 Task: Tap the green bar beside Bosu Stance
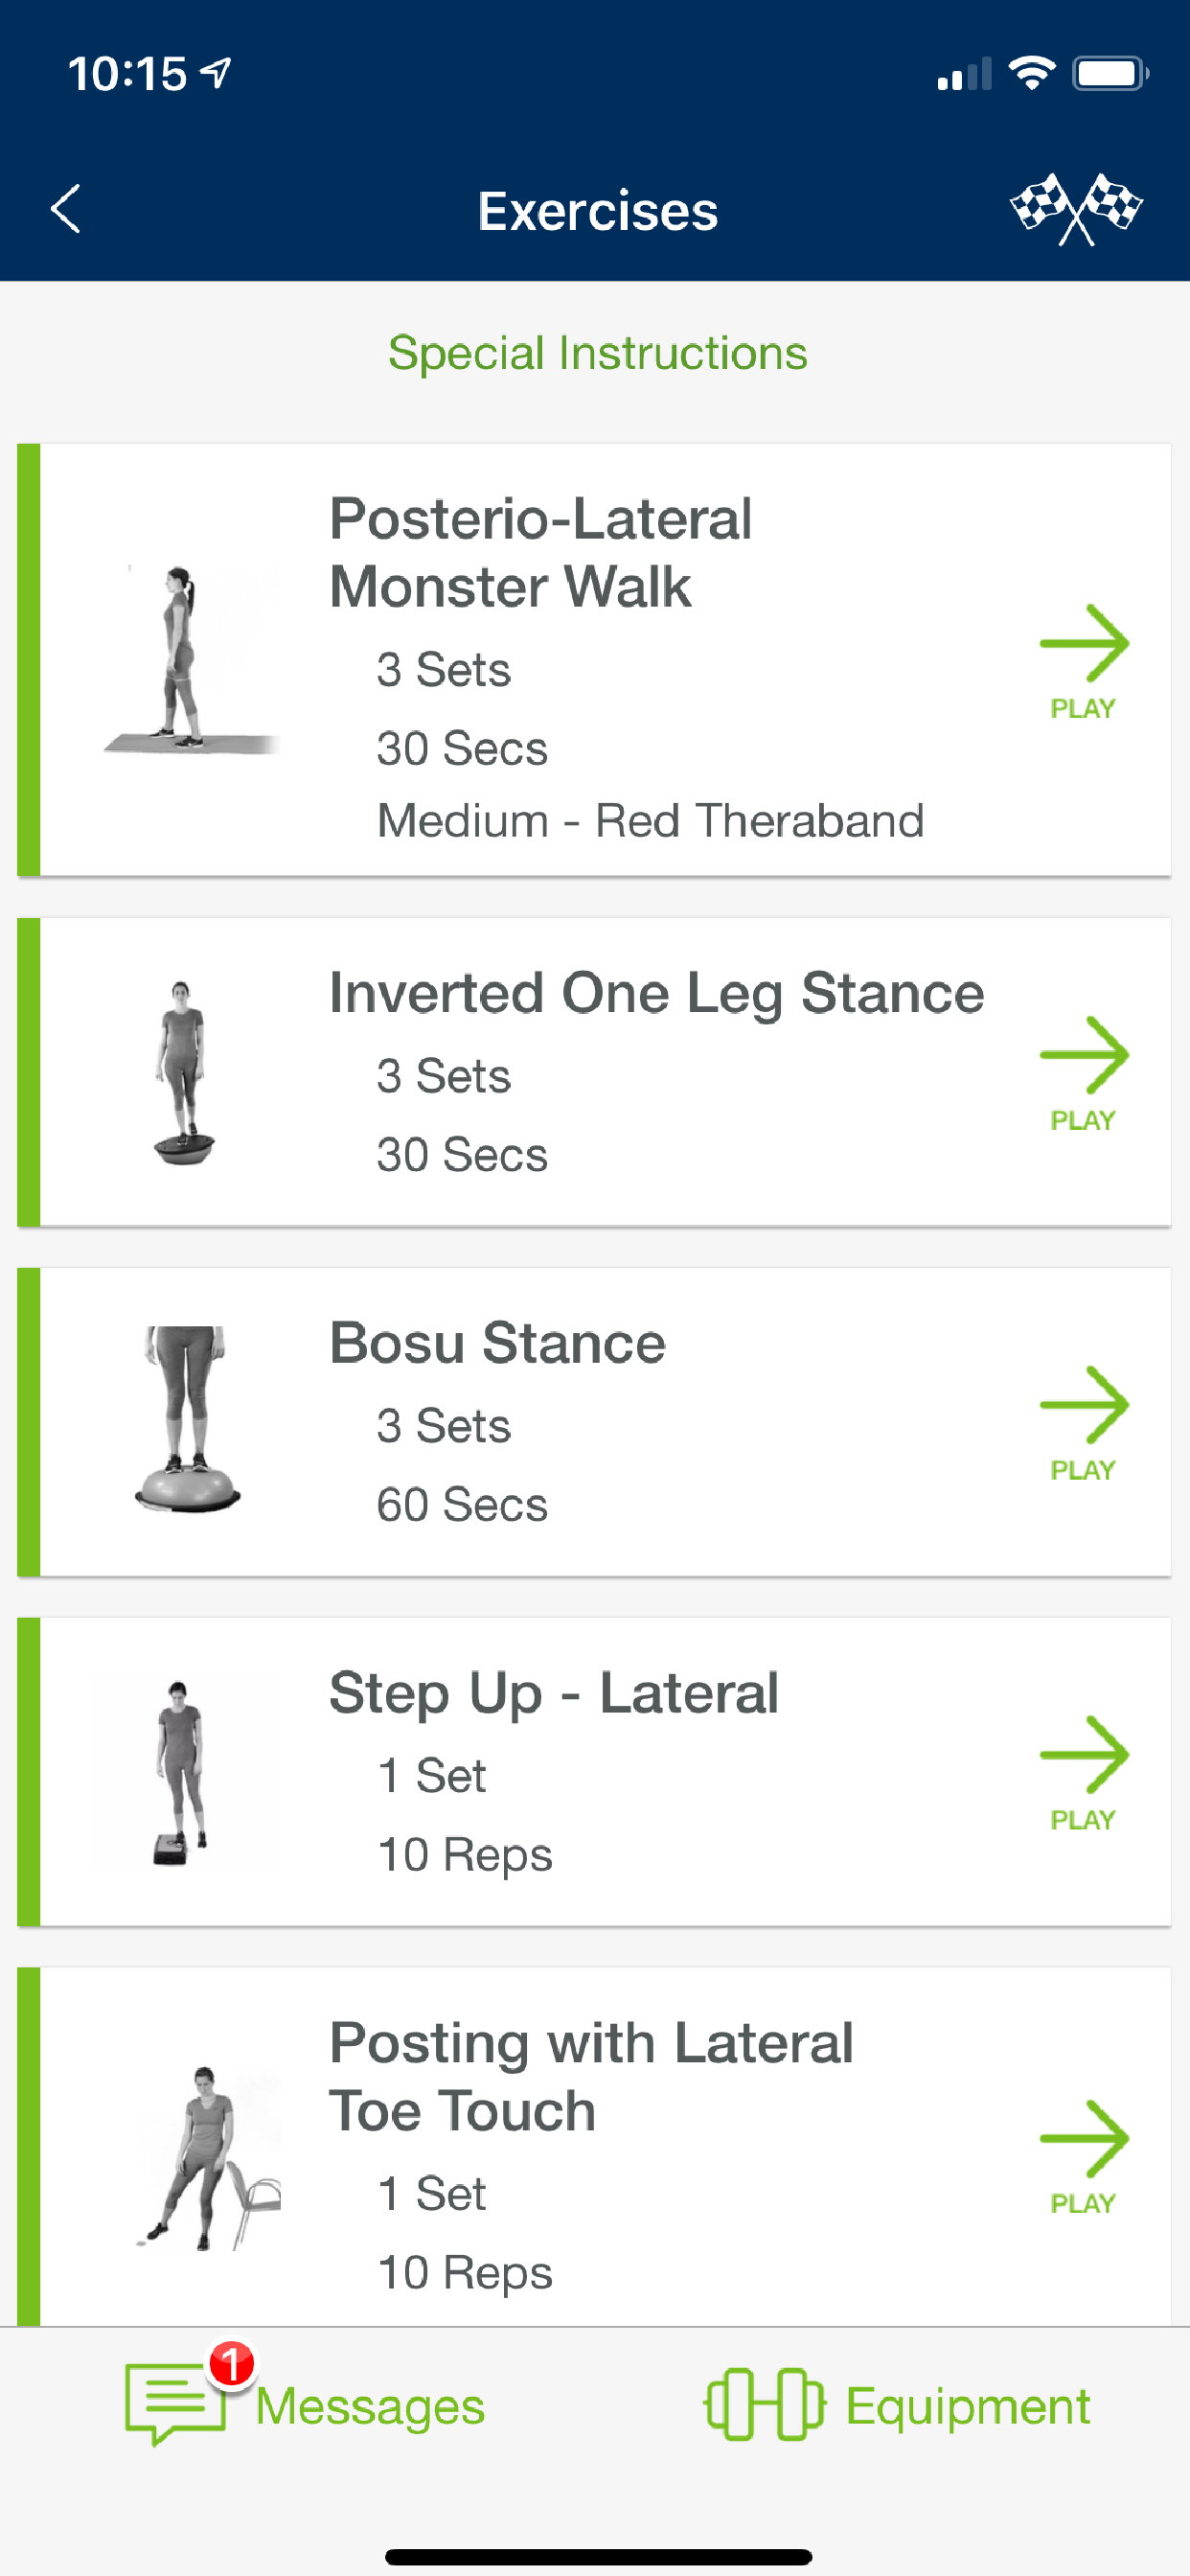pos(27,1420)
